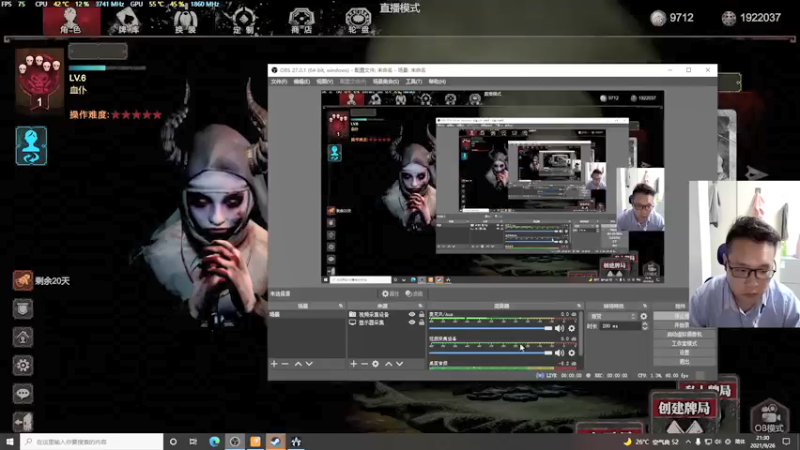Screen dimensions: 800x450
Task: Mute the 麦克风/Aux mixer channel
Action: 559,329
